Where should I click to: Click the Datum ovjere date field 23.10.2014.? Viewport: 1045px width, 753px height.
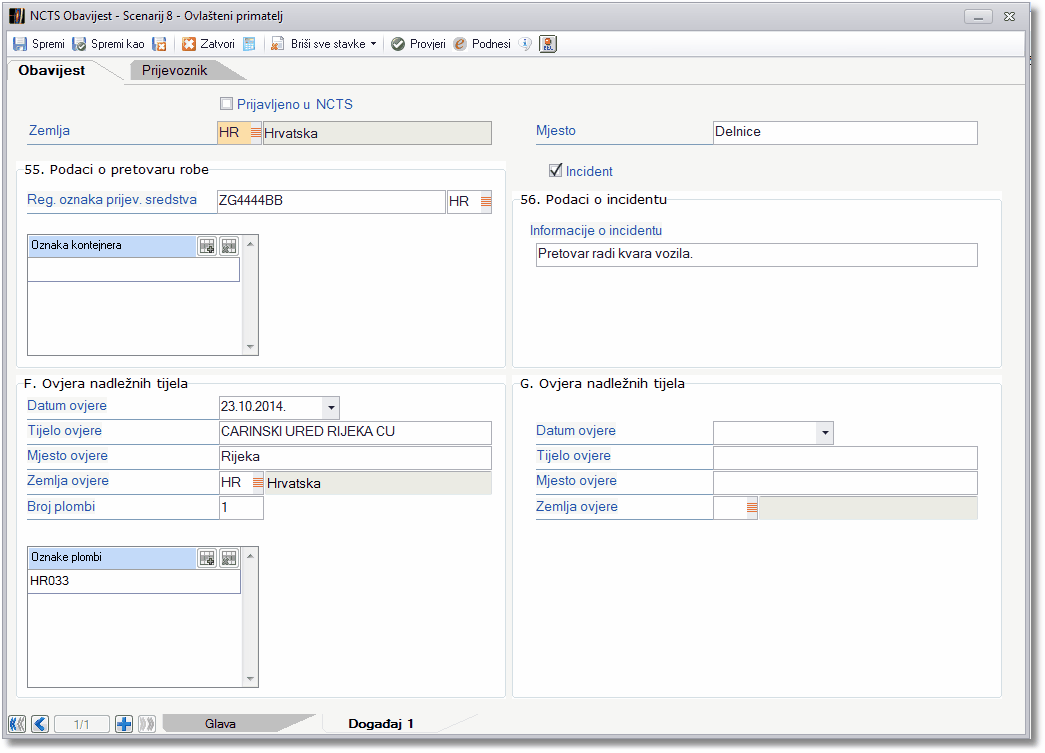271,407
